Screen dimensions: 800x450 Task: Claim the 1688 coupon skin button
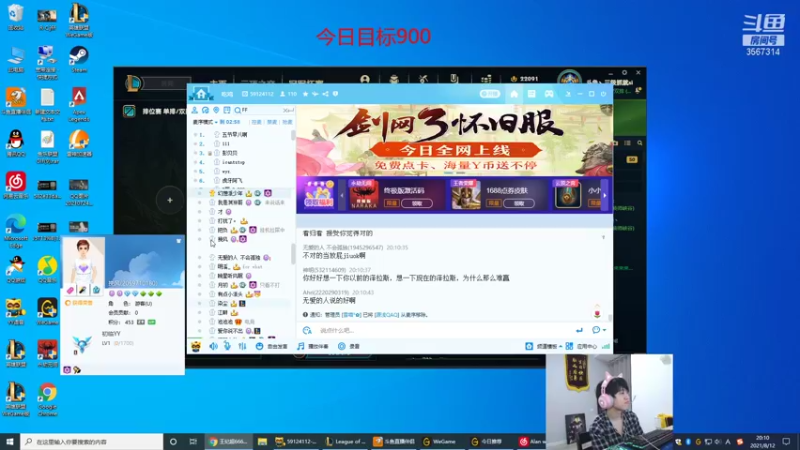519,203
